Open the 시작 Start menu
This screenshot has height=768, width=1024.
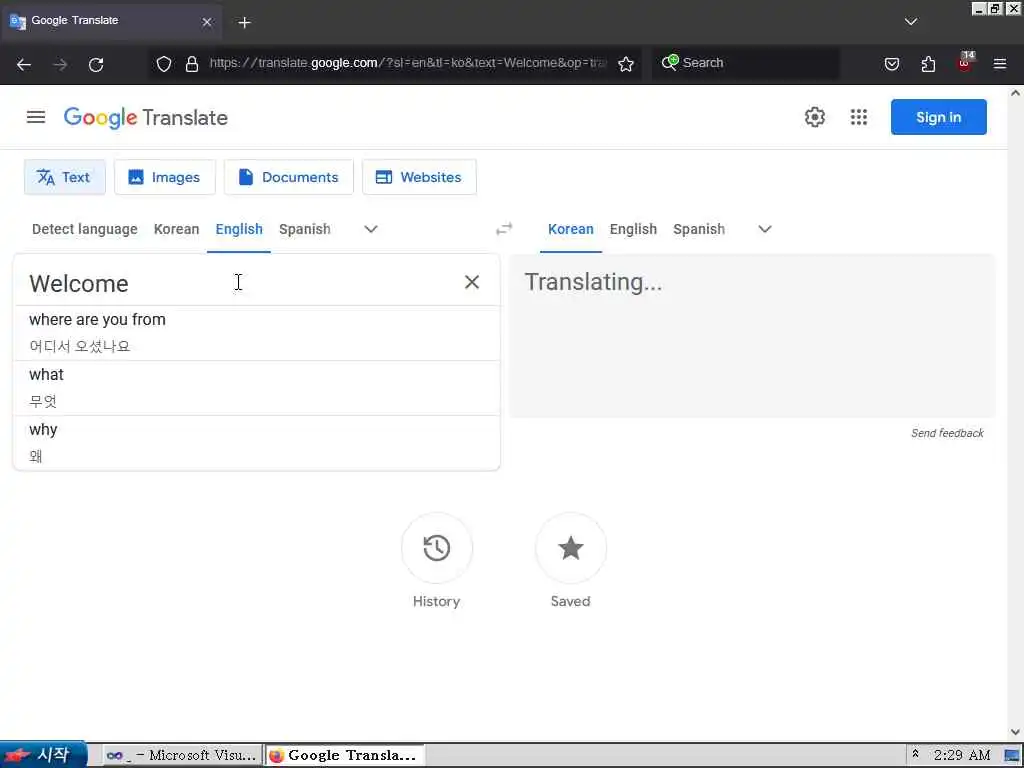43,755
